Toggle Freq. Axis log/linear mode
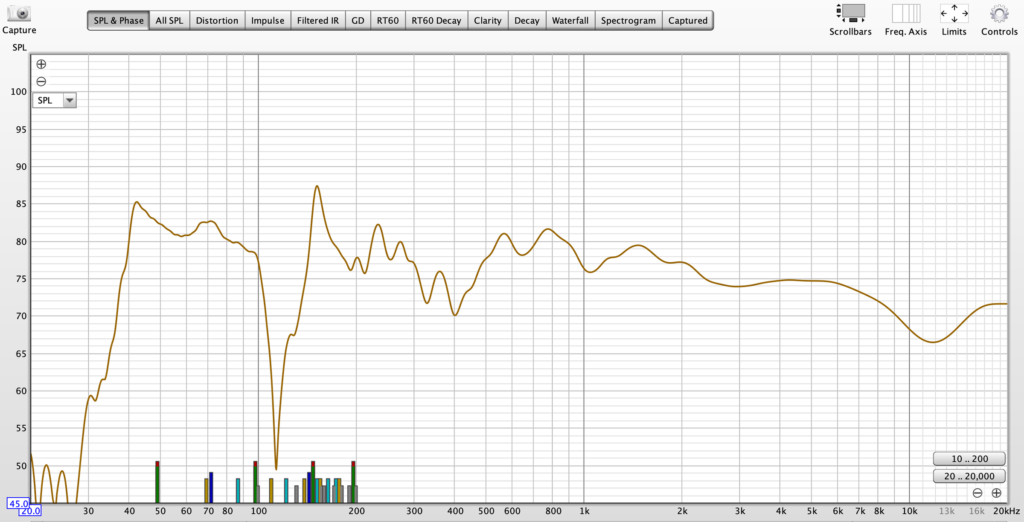Viewport: 1024px width, 522px height. tap(906, 13)
